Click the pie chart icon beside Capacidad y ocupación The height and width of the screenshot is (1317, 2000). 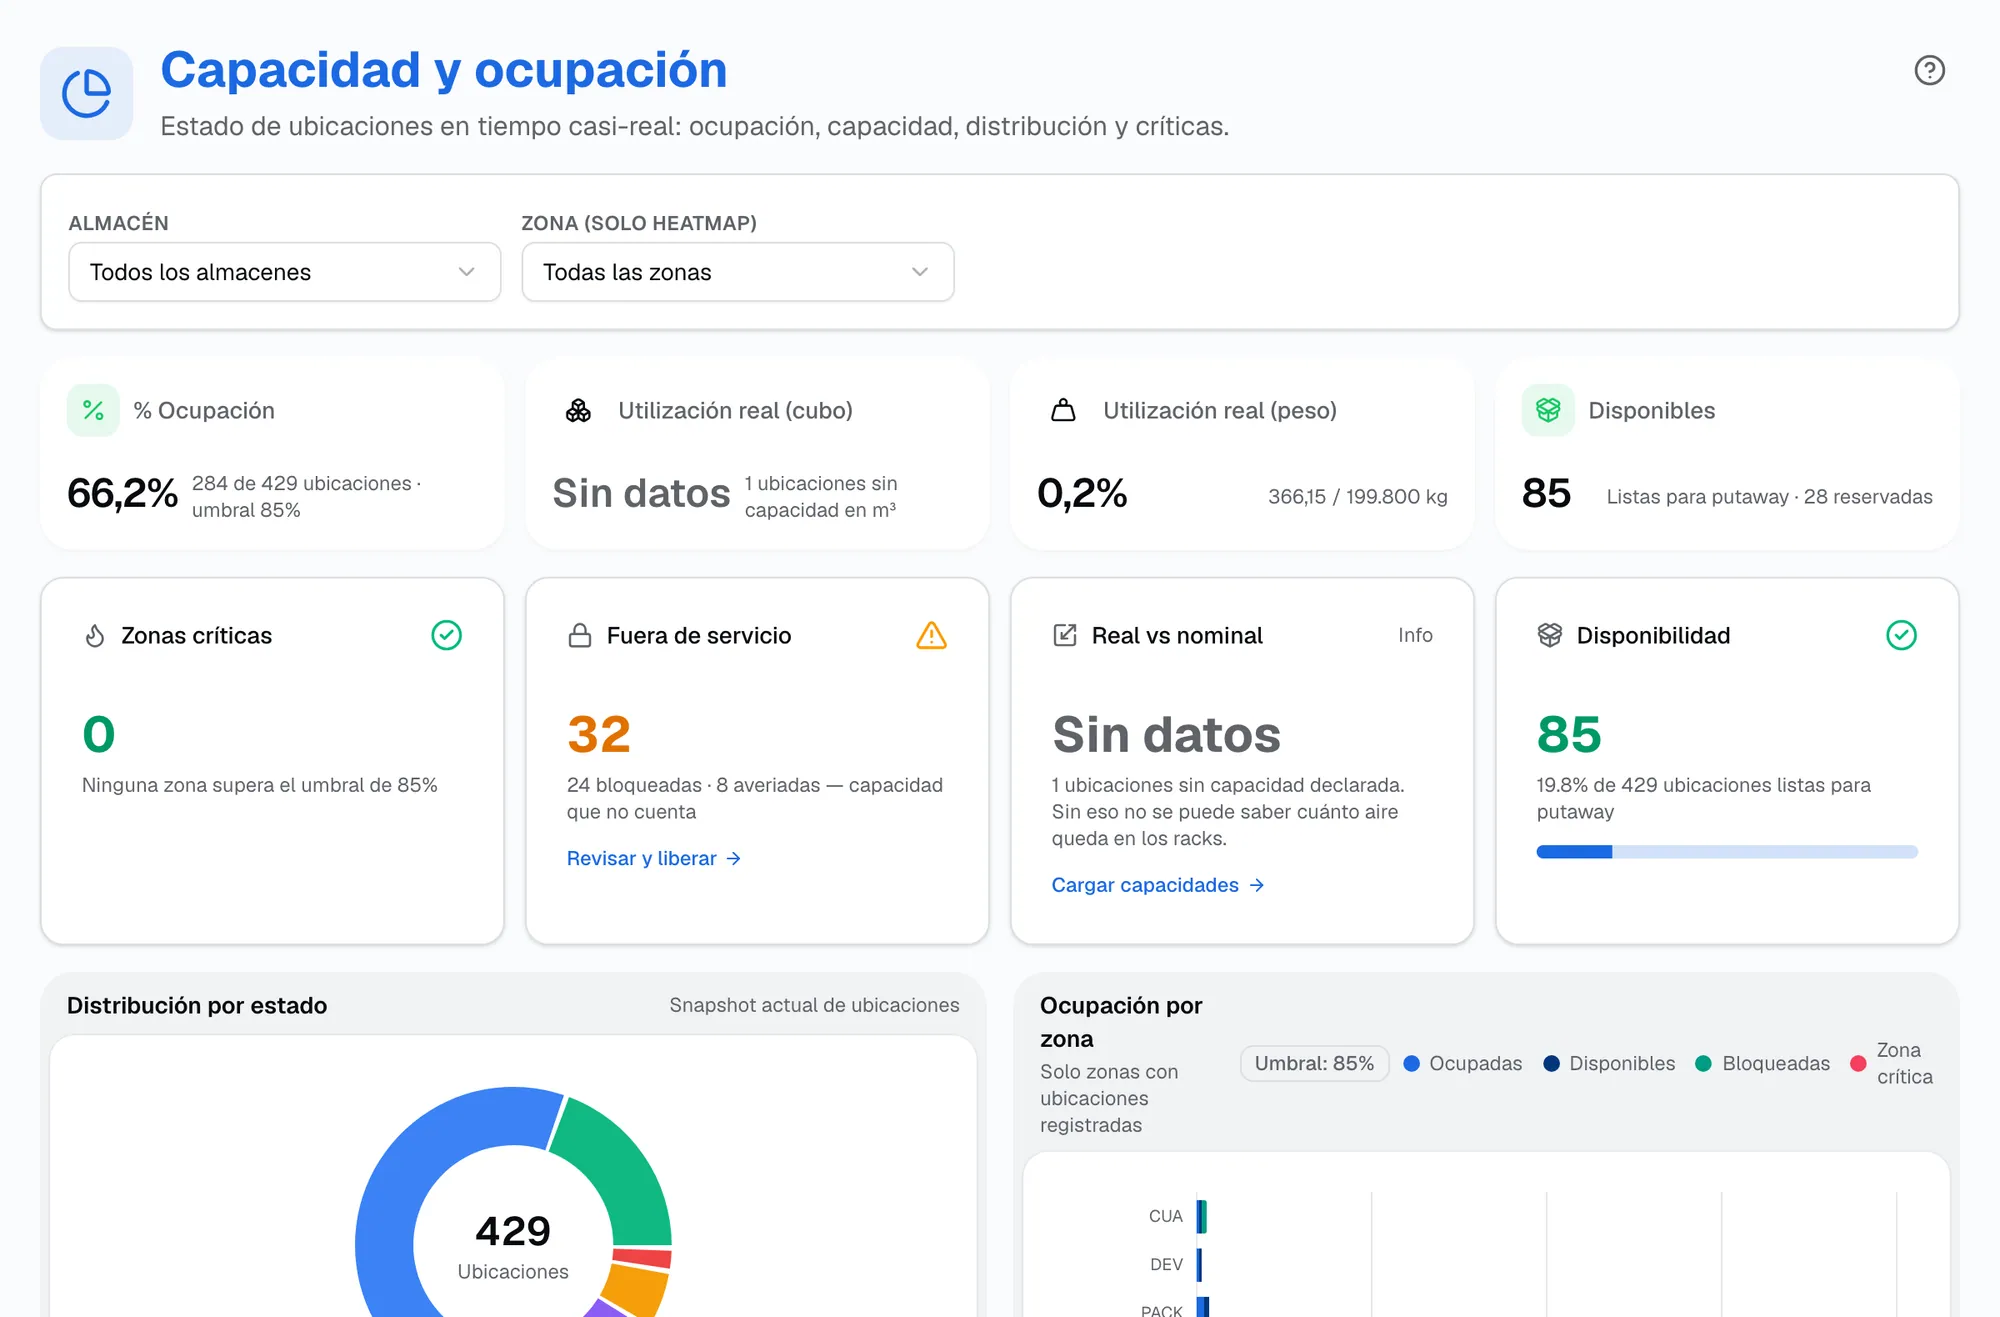coord(87,93)
